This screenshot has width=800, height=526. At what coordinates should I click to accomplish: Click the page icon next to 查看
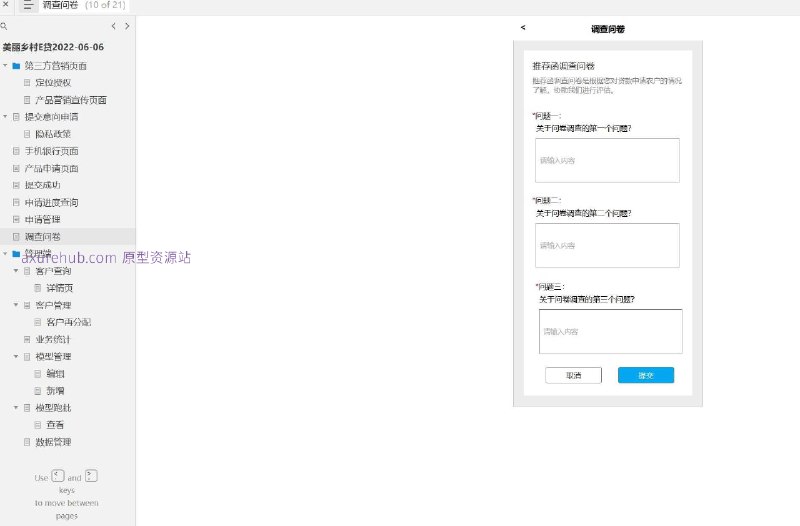pos(38,424)
